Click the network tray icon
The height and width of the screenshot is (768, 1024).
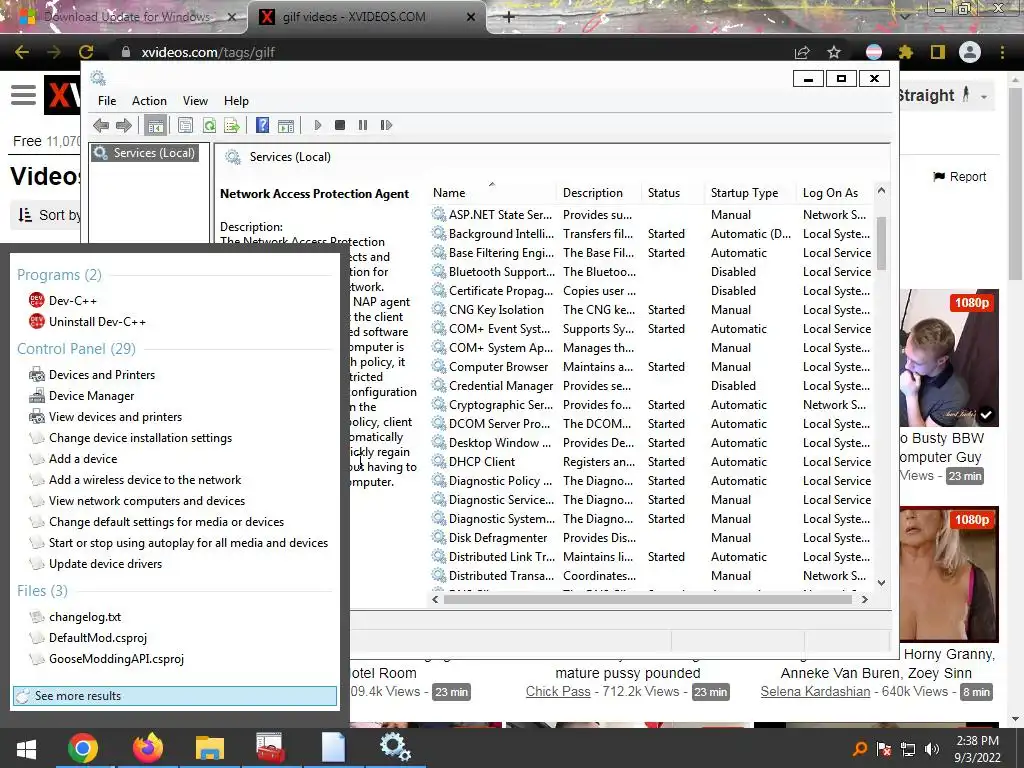(x=908, y=749)
